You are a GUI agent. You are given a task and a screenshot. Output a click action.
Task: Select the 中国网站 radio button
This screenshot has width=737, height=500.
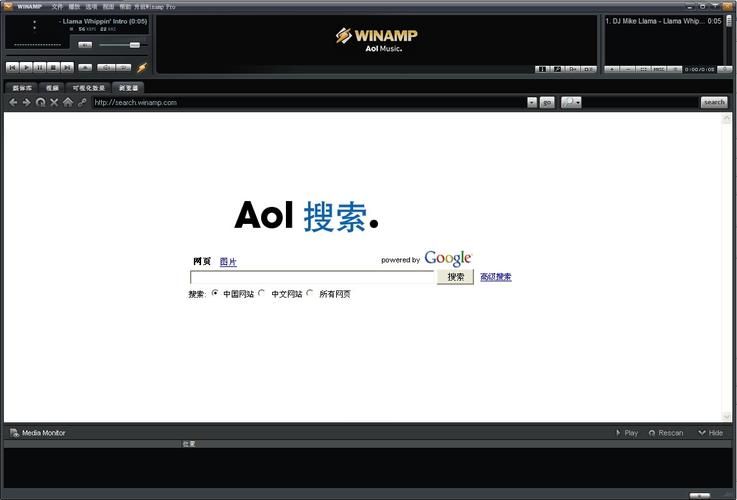(x=215, y=293)
